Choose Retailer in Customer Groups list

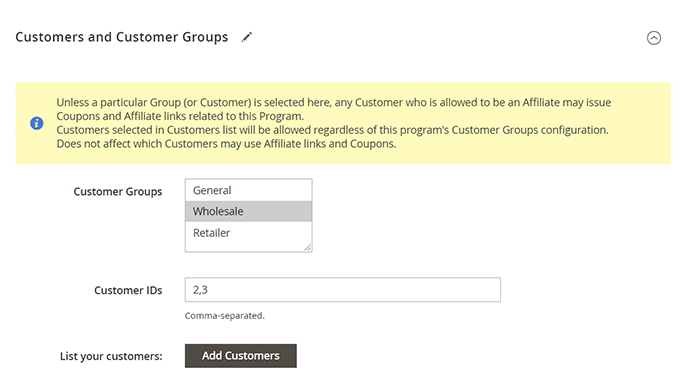(248, 233)
